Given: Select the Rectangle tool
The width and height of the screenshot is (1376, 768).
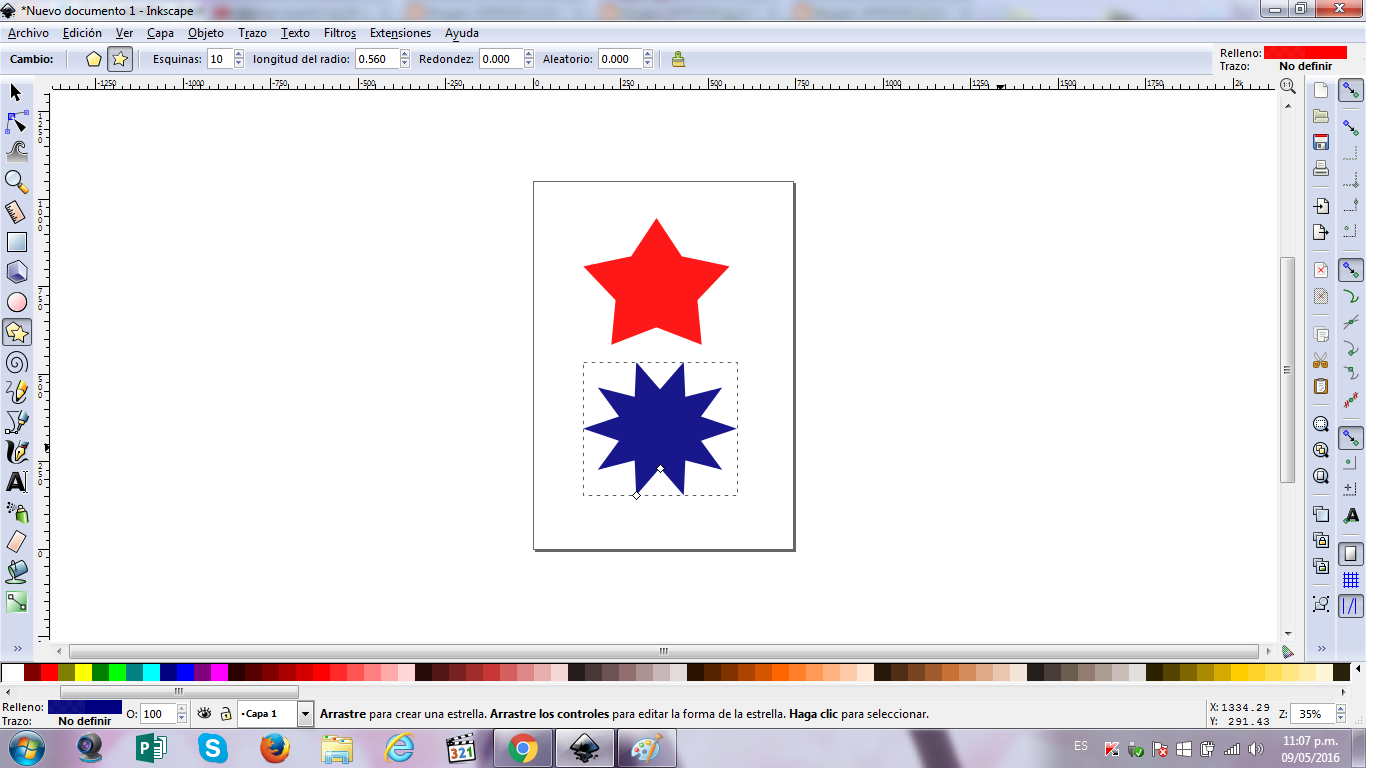Looking at the screenshot, I should tap(15, 242).
